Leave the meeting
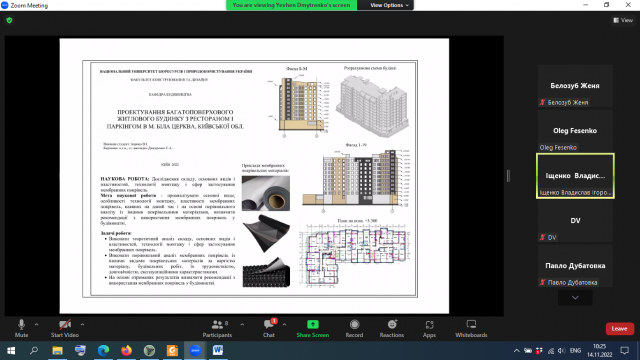The height and width of the screenshot is (360, 640). pos(619,329)
